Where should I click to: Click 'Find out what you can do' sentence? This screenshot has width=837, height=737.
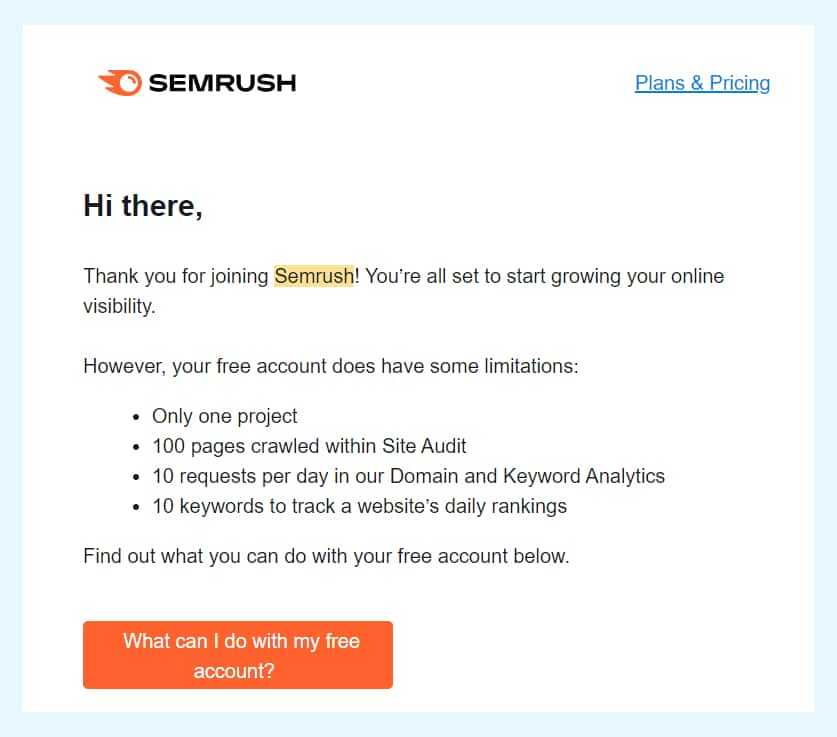[x=326, y=556]
